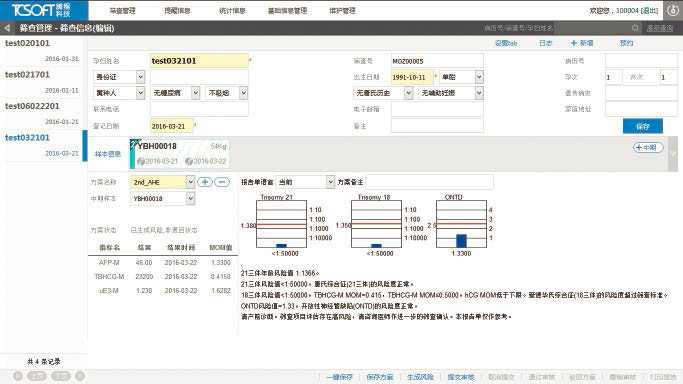Click the magnifier search icon in header

coord(635,28)
